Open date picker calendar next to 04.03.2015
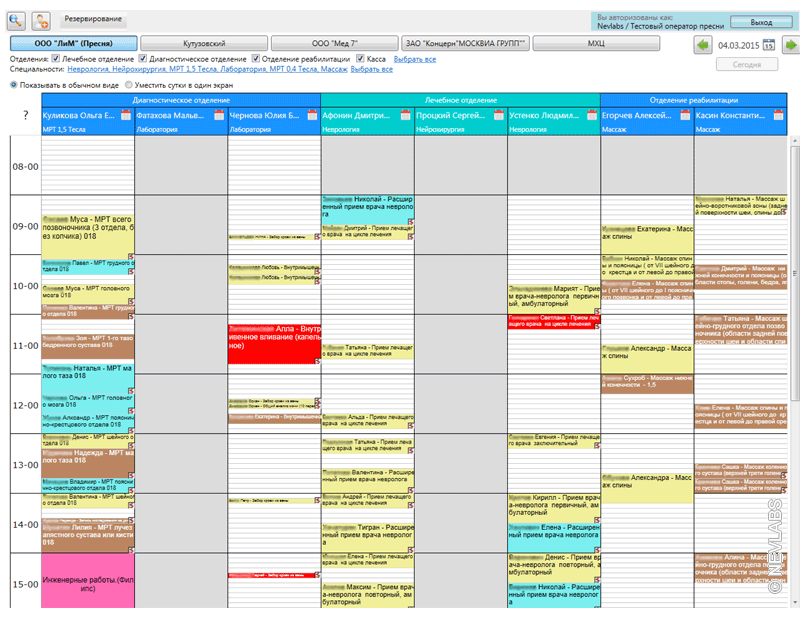Image resolution: width=805 pixels, height=618 pixels. [769, 45]
